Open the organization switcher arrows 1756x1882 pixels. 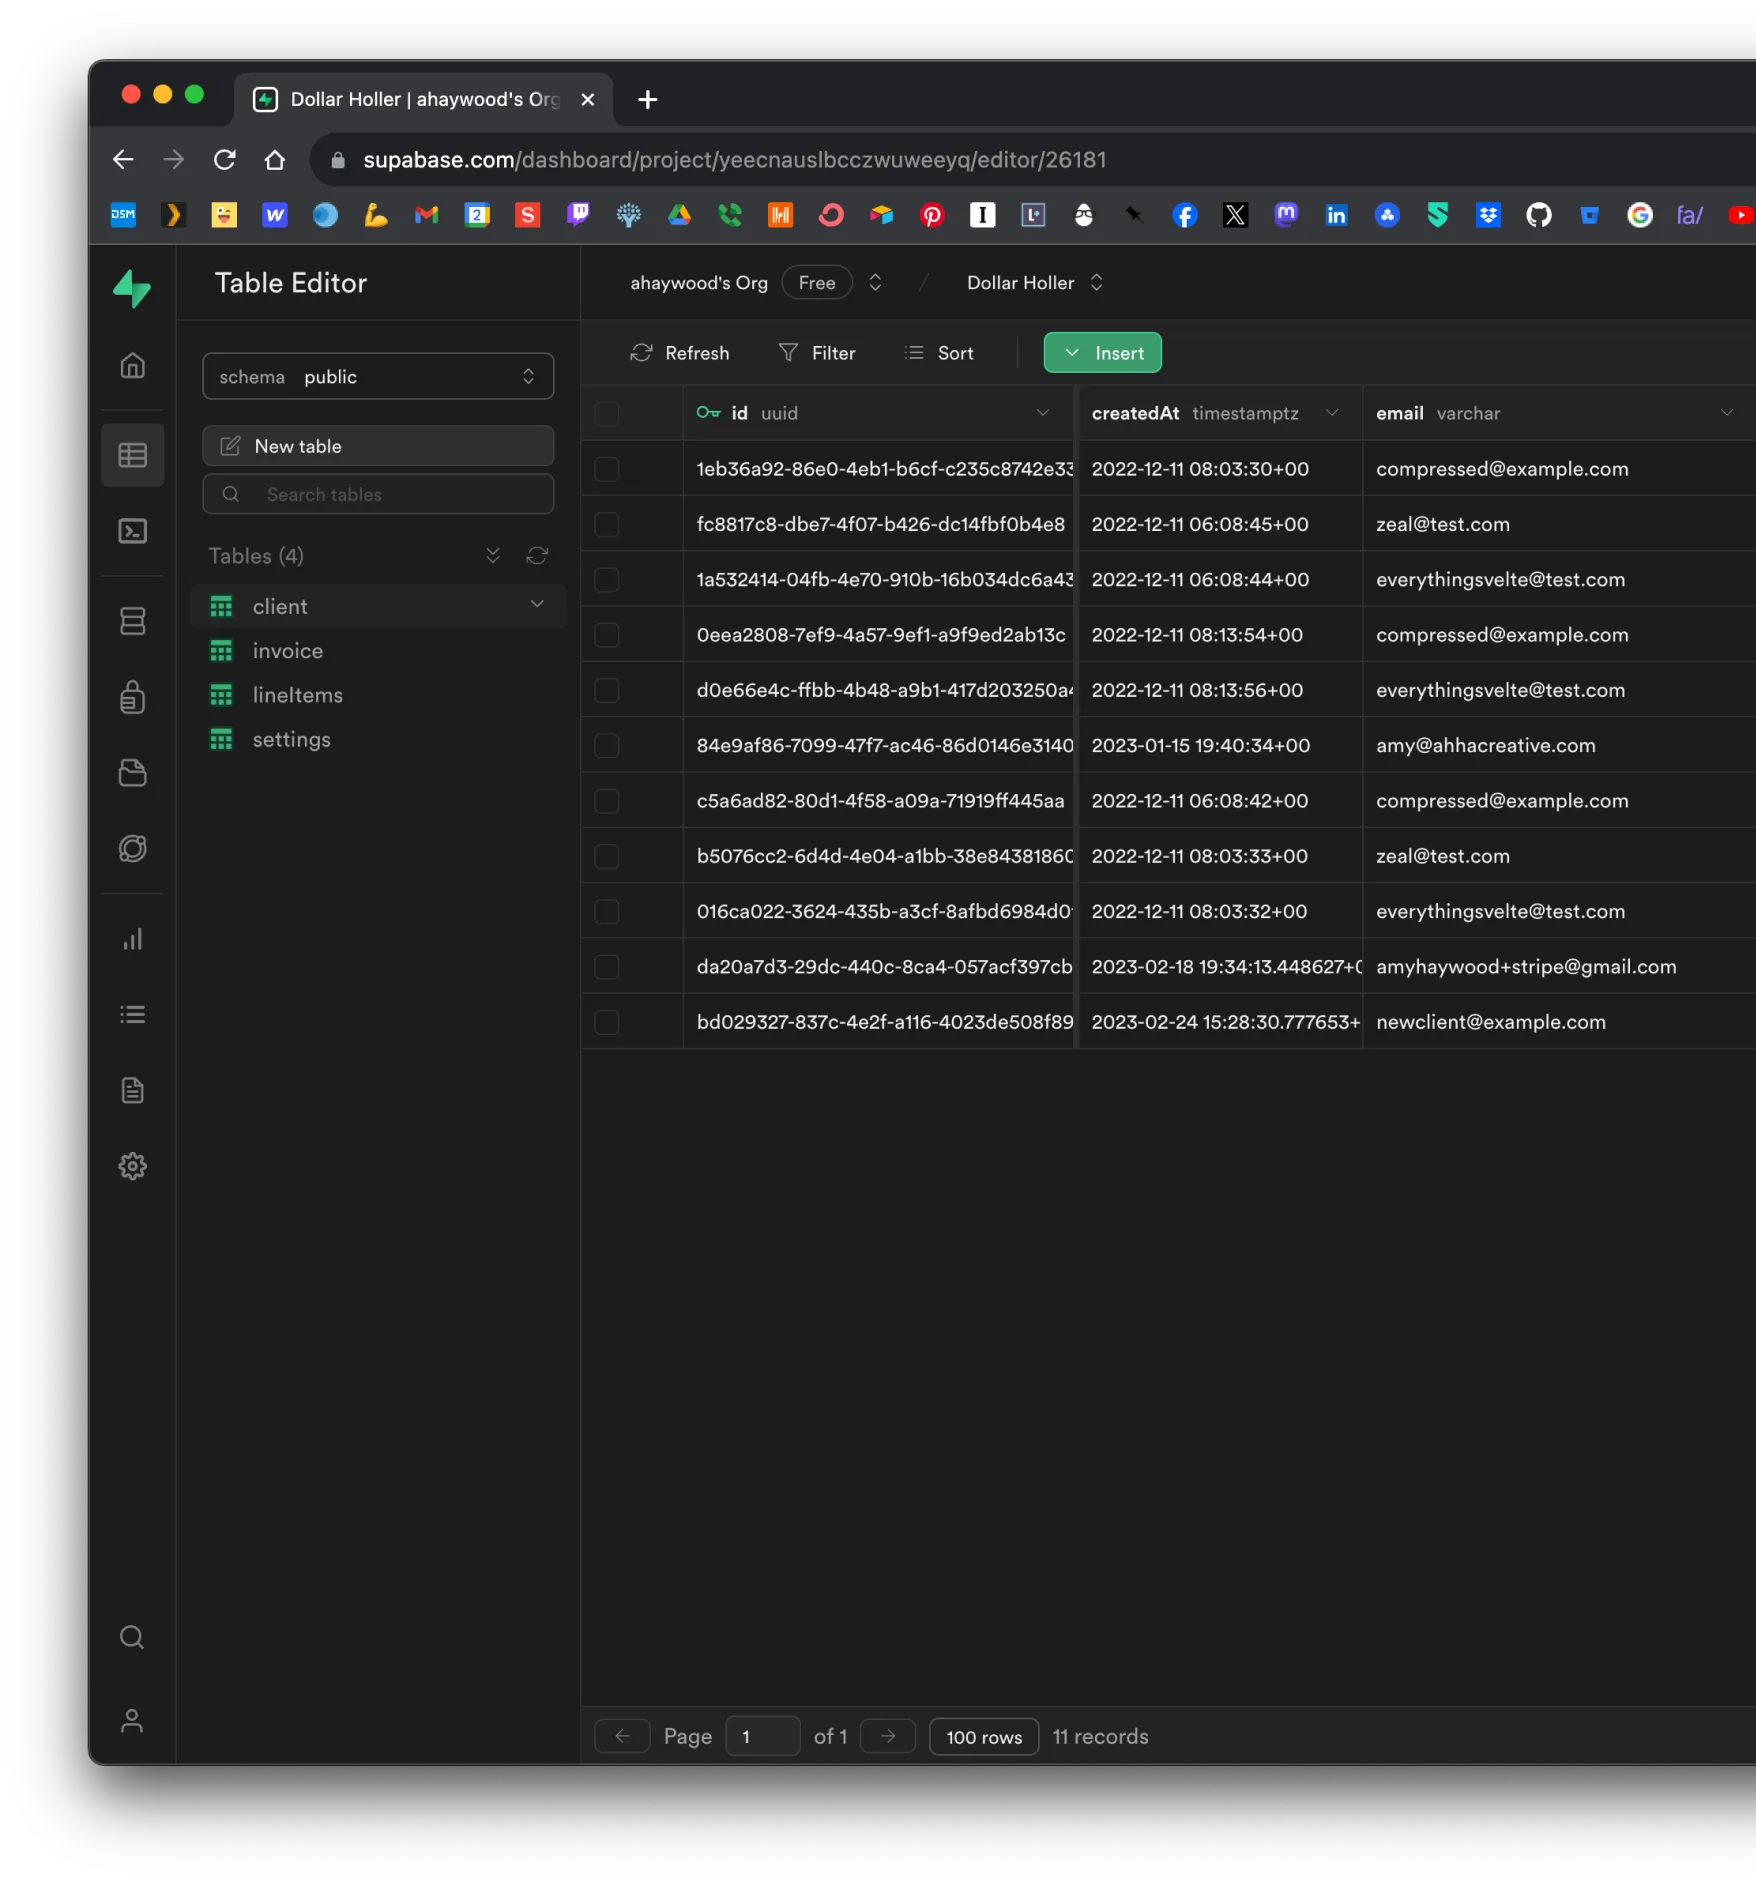click(875, 283)
